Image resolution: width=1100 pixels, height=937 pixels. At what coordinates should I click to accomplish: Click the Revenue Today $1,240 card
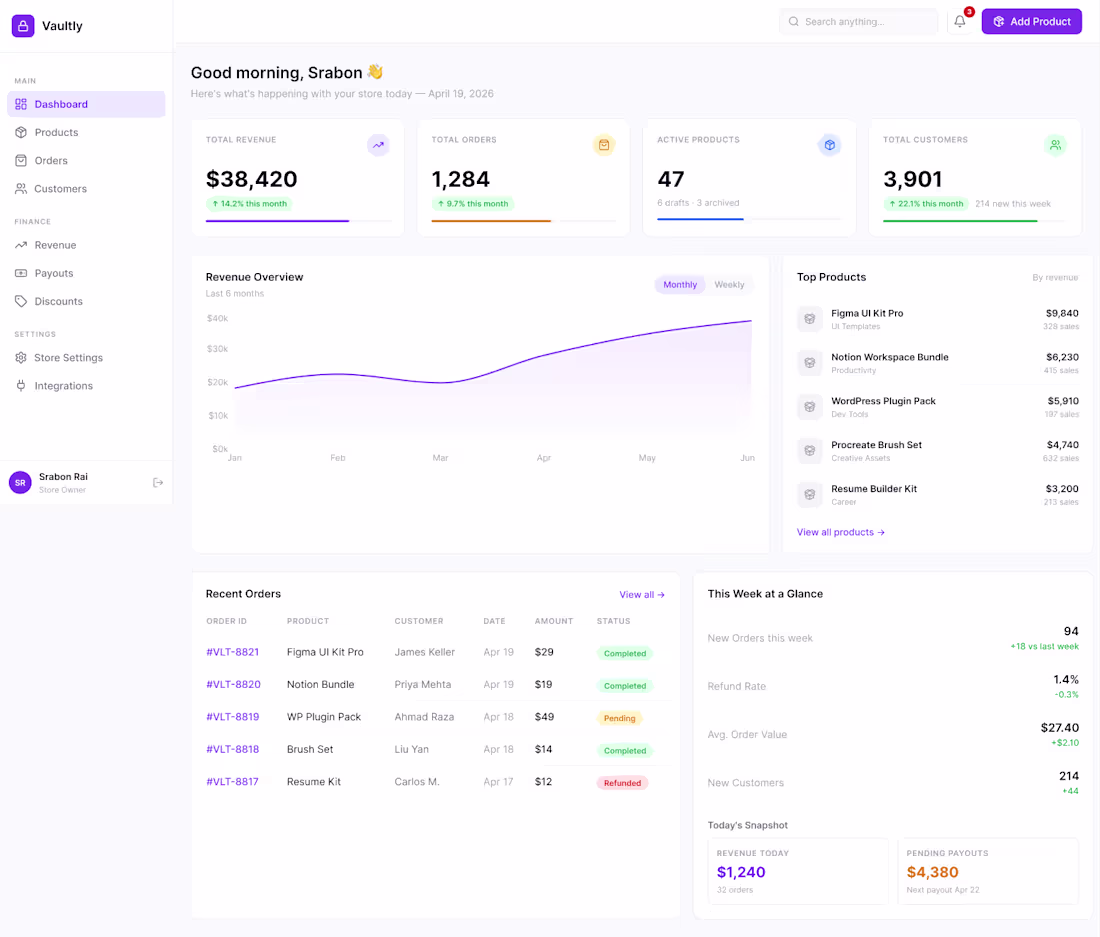[798, 871]
